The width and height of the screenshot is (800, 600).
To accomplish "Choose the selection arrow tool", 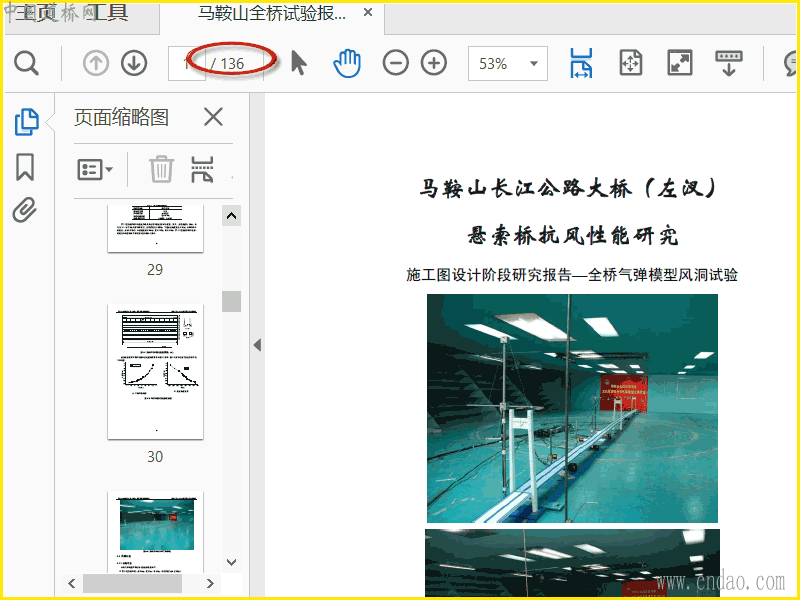I will coord(299,63).
